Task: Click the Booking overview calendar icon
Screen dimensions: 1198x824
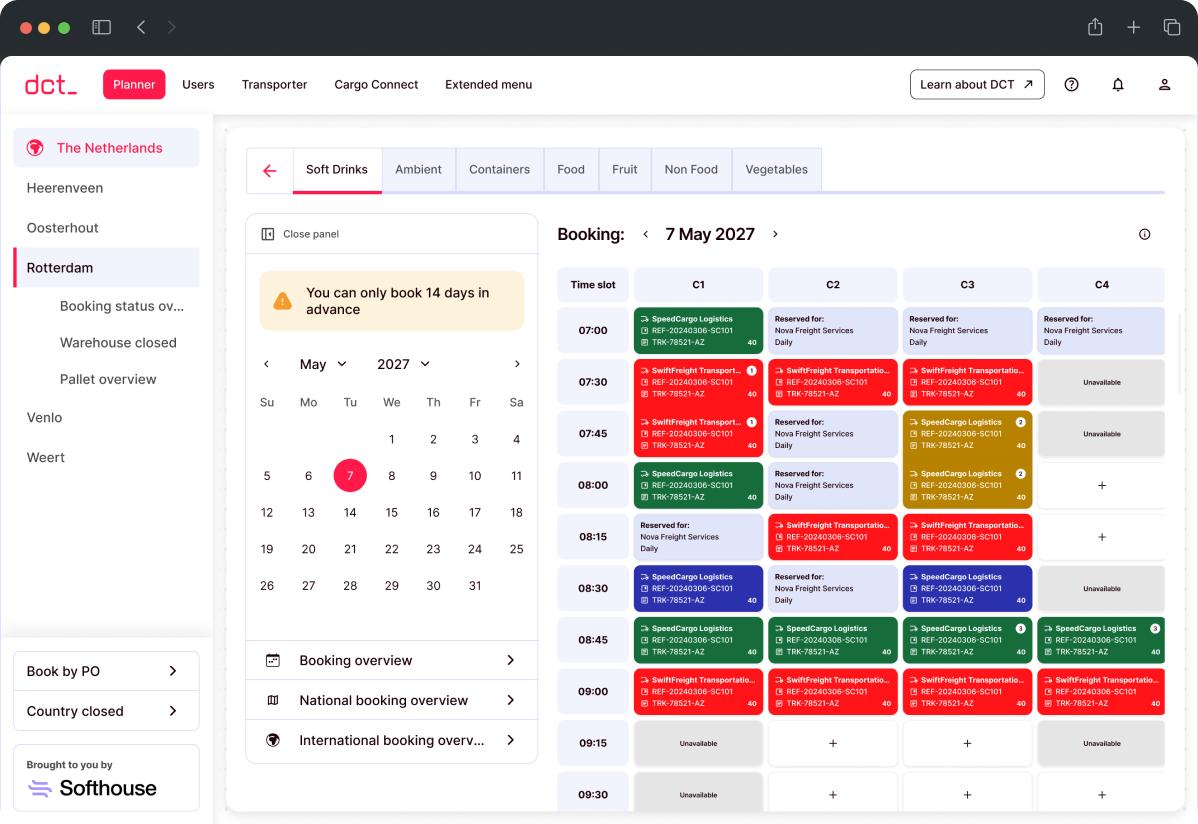Action: pos(272,660)
